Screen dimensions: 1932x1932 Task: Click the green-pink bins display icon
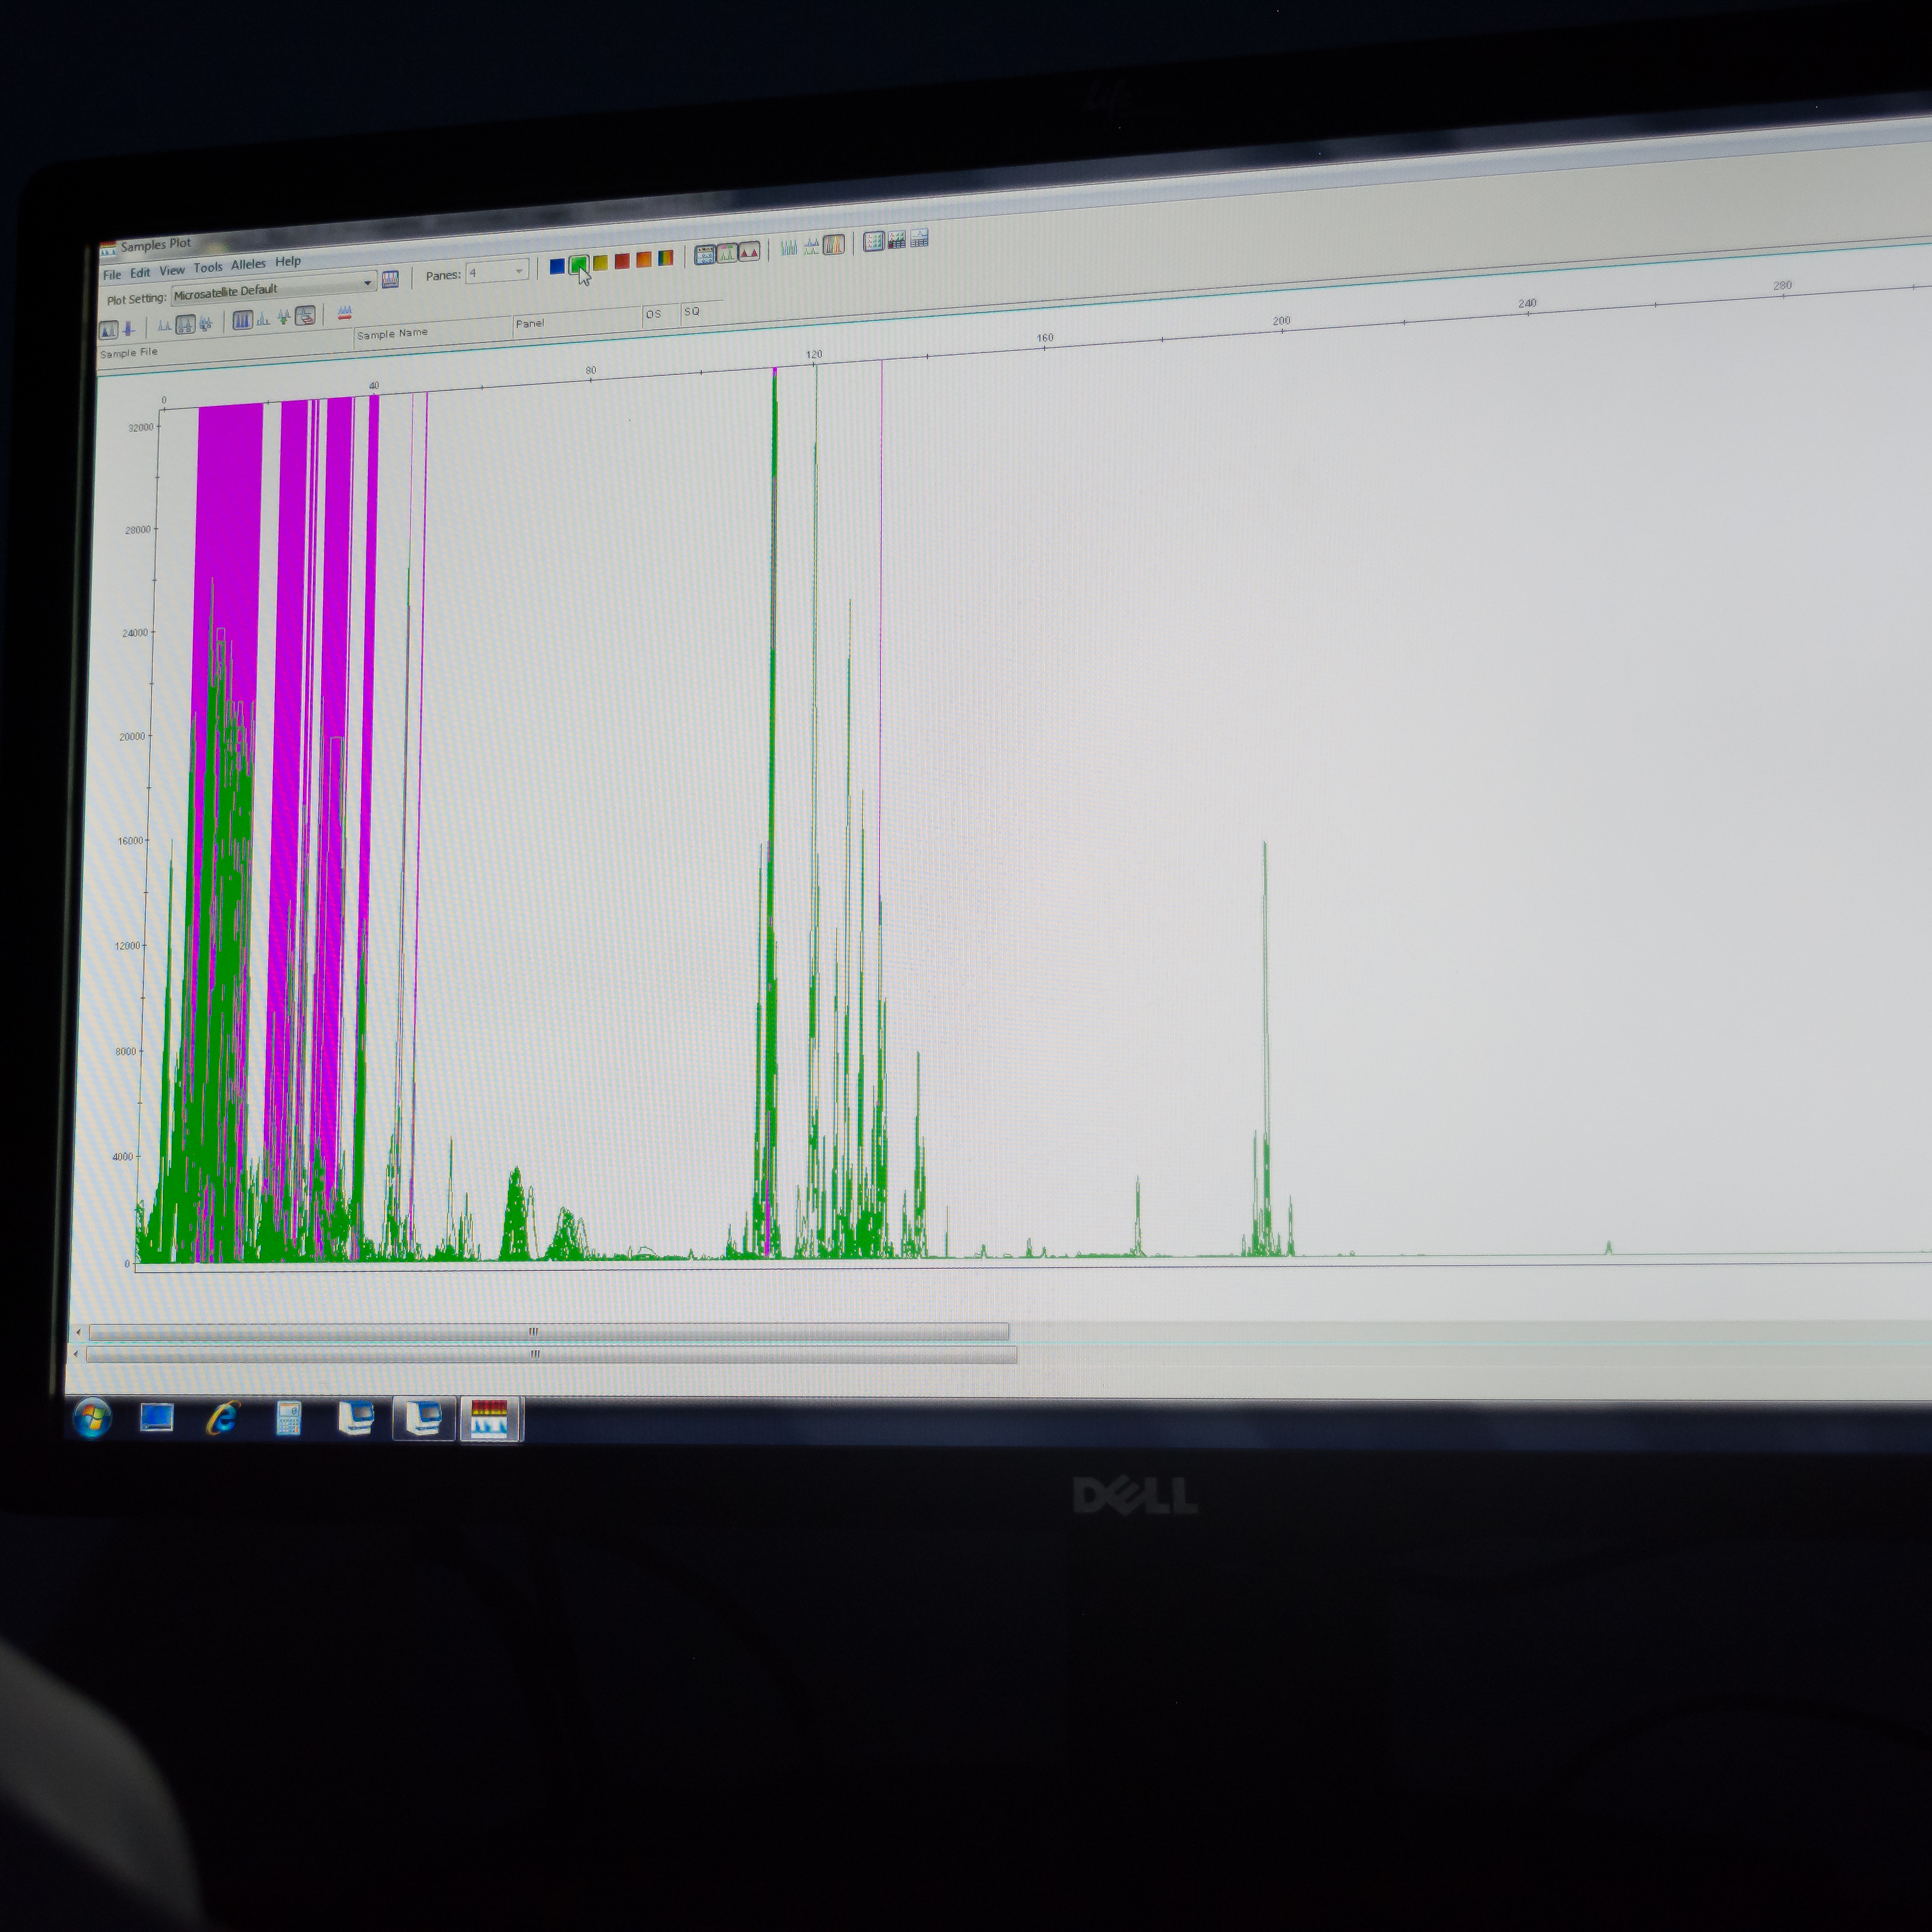tap(727, 252)
